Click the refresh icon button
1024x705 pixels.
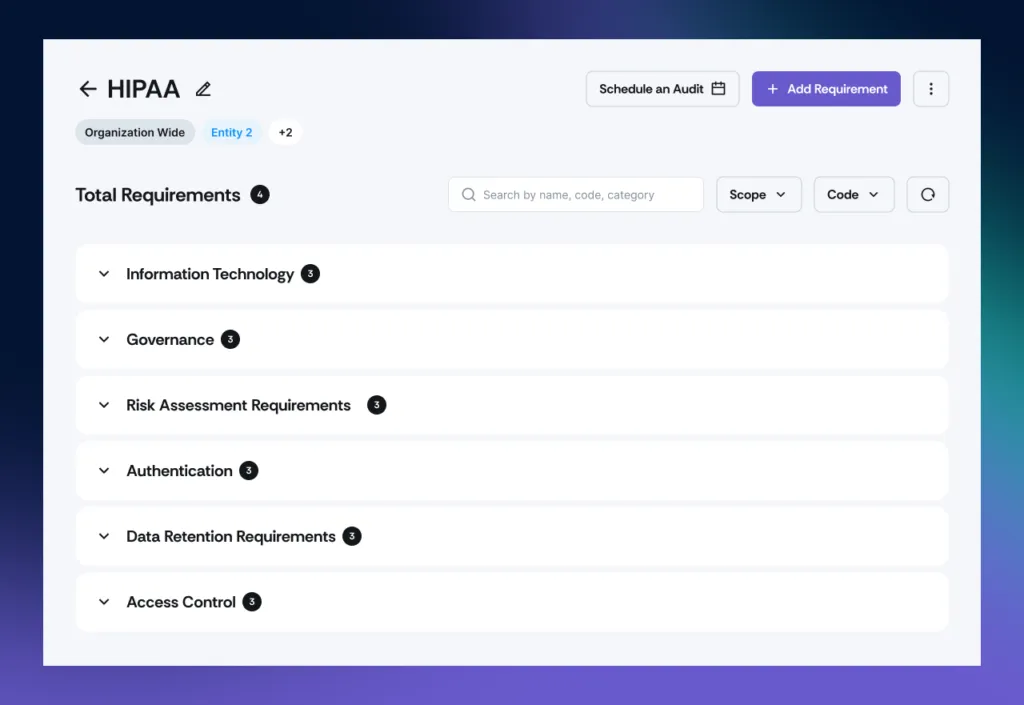point(927,195)
